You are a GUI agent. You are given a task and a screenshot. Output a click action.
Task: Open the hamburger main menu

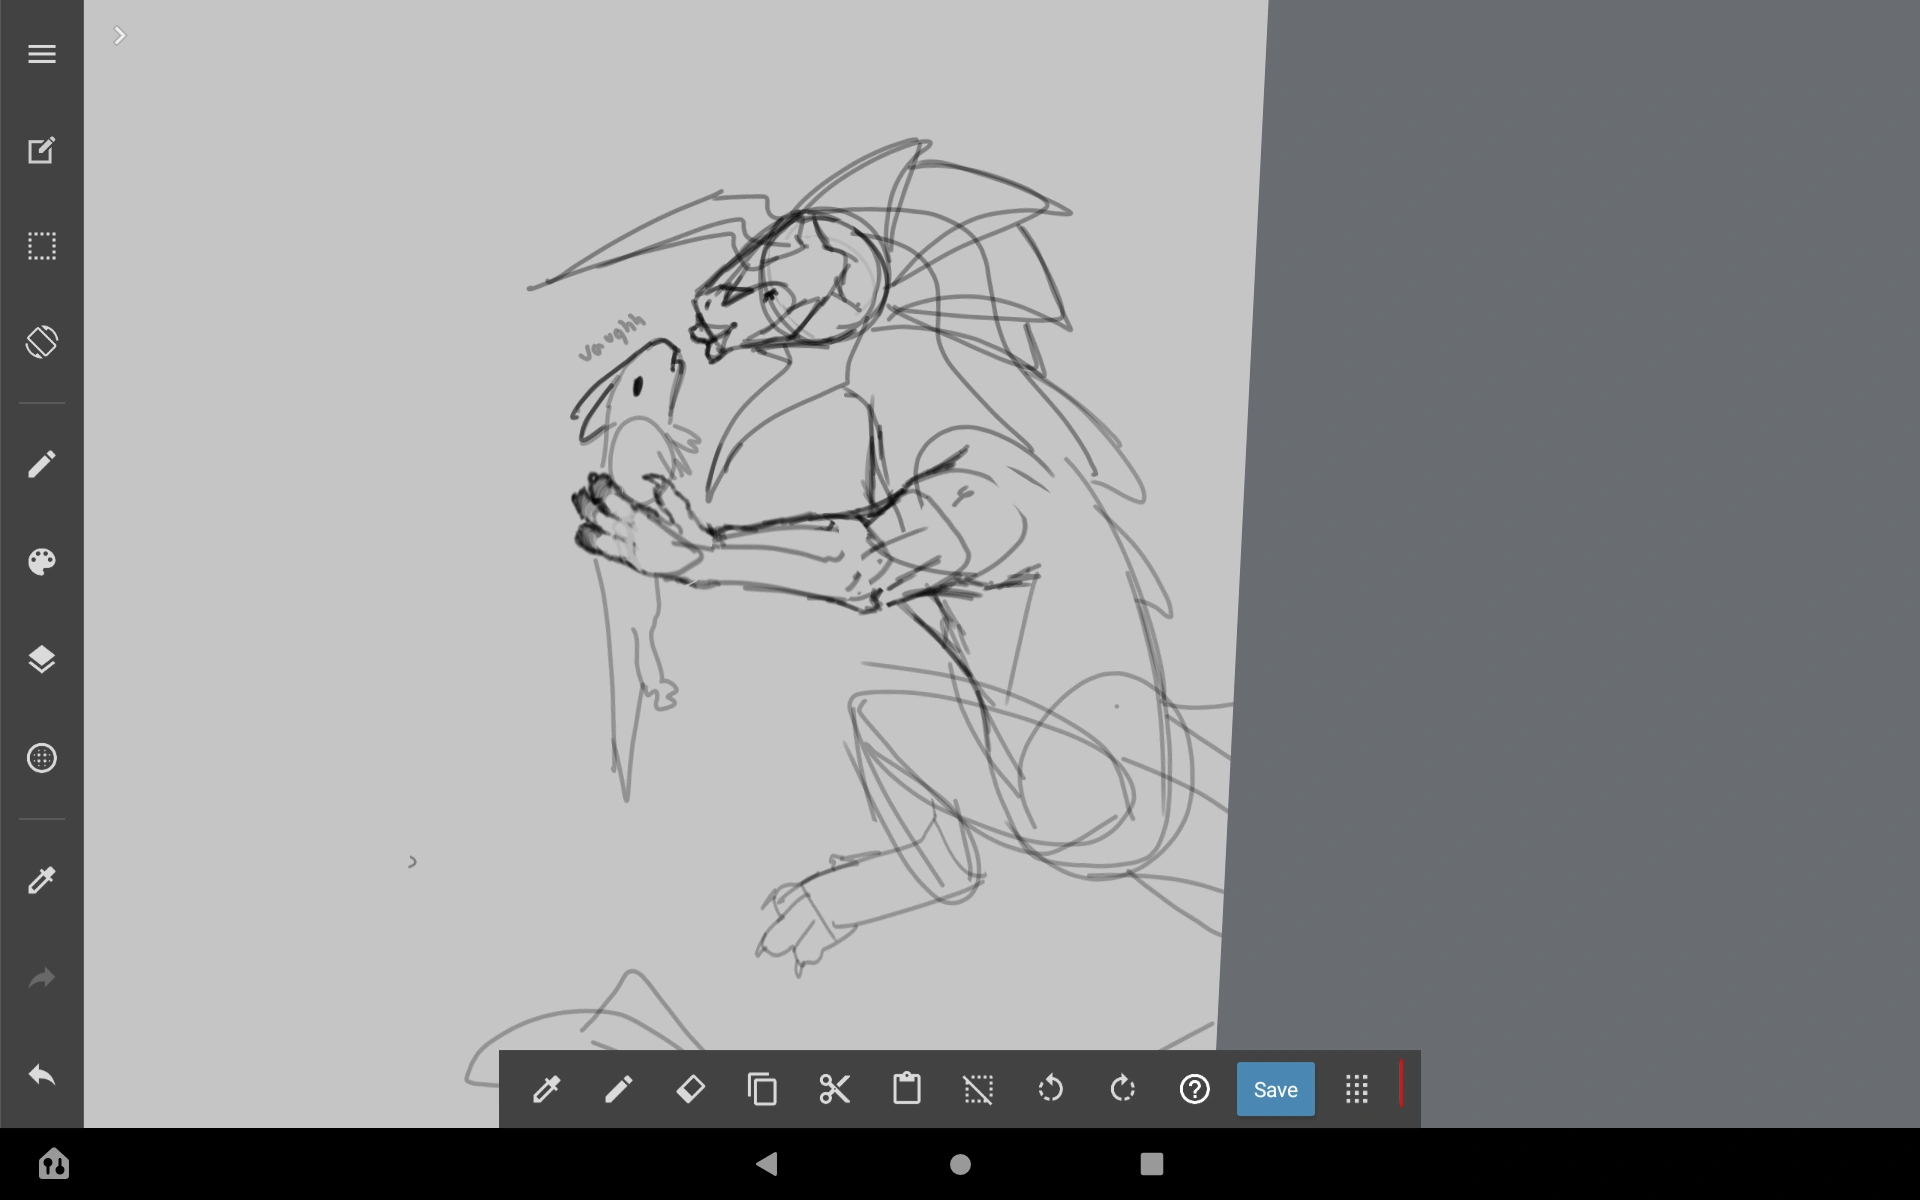pyautogui.click(x=41, y=54)
